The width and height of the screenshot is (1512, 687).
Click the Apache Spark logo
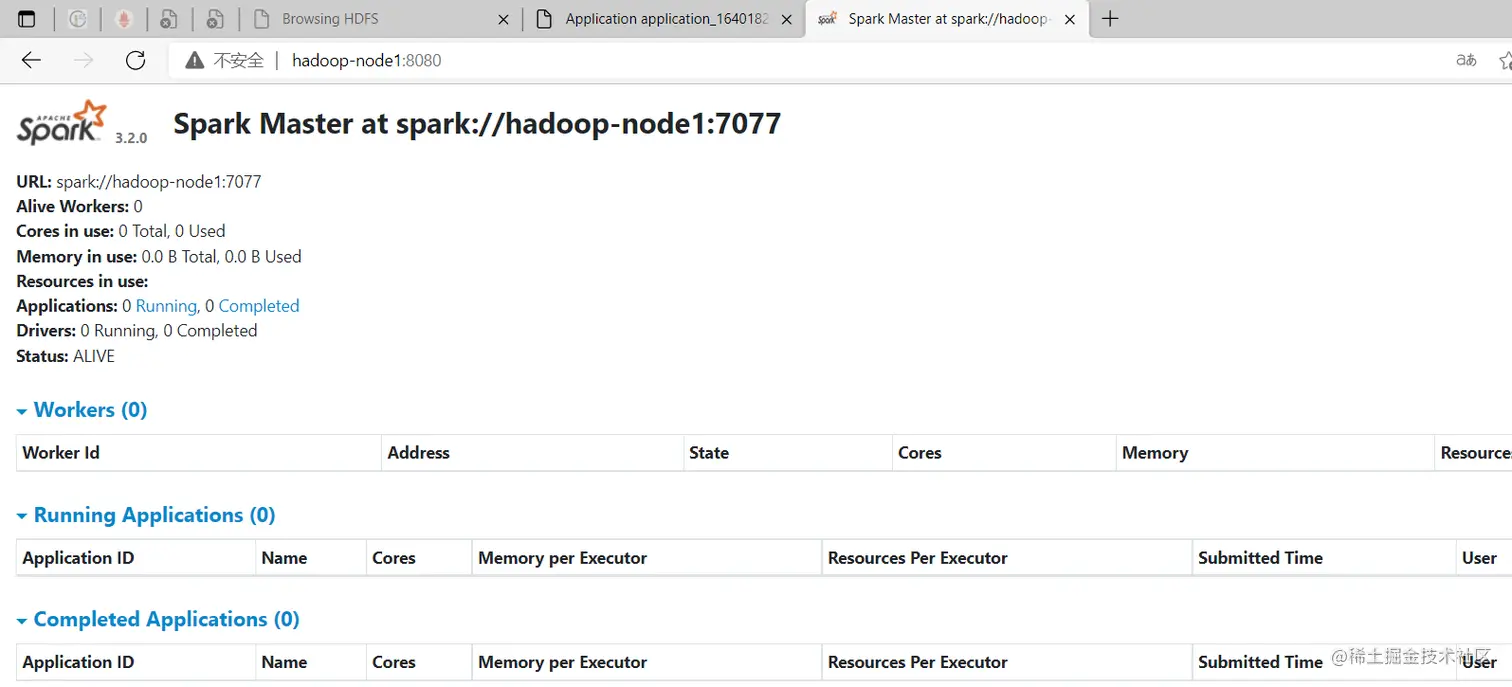(61, 122)
